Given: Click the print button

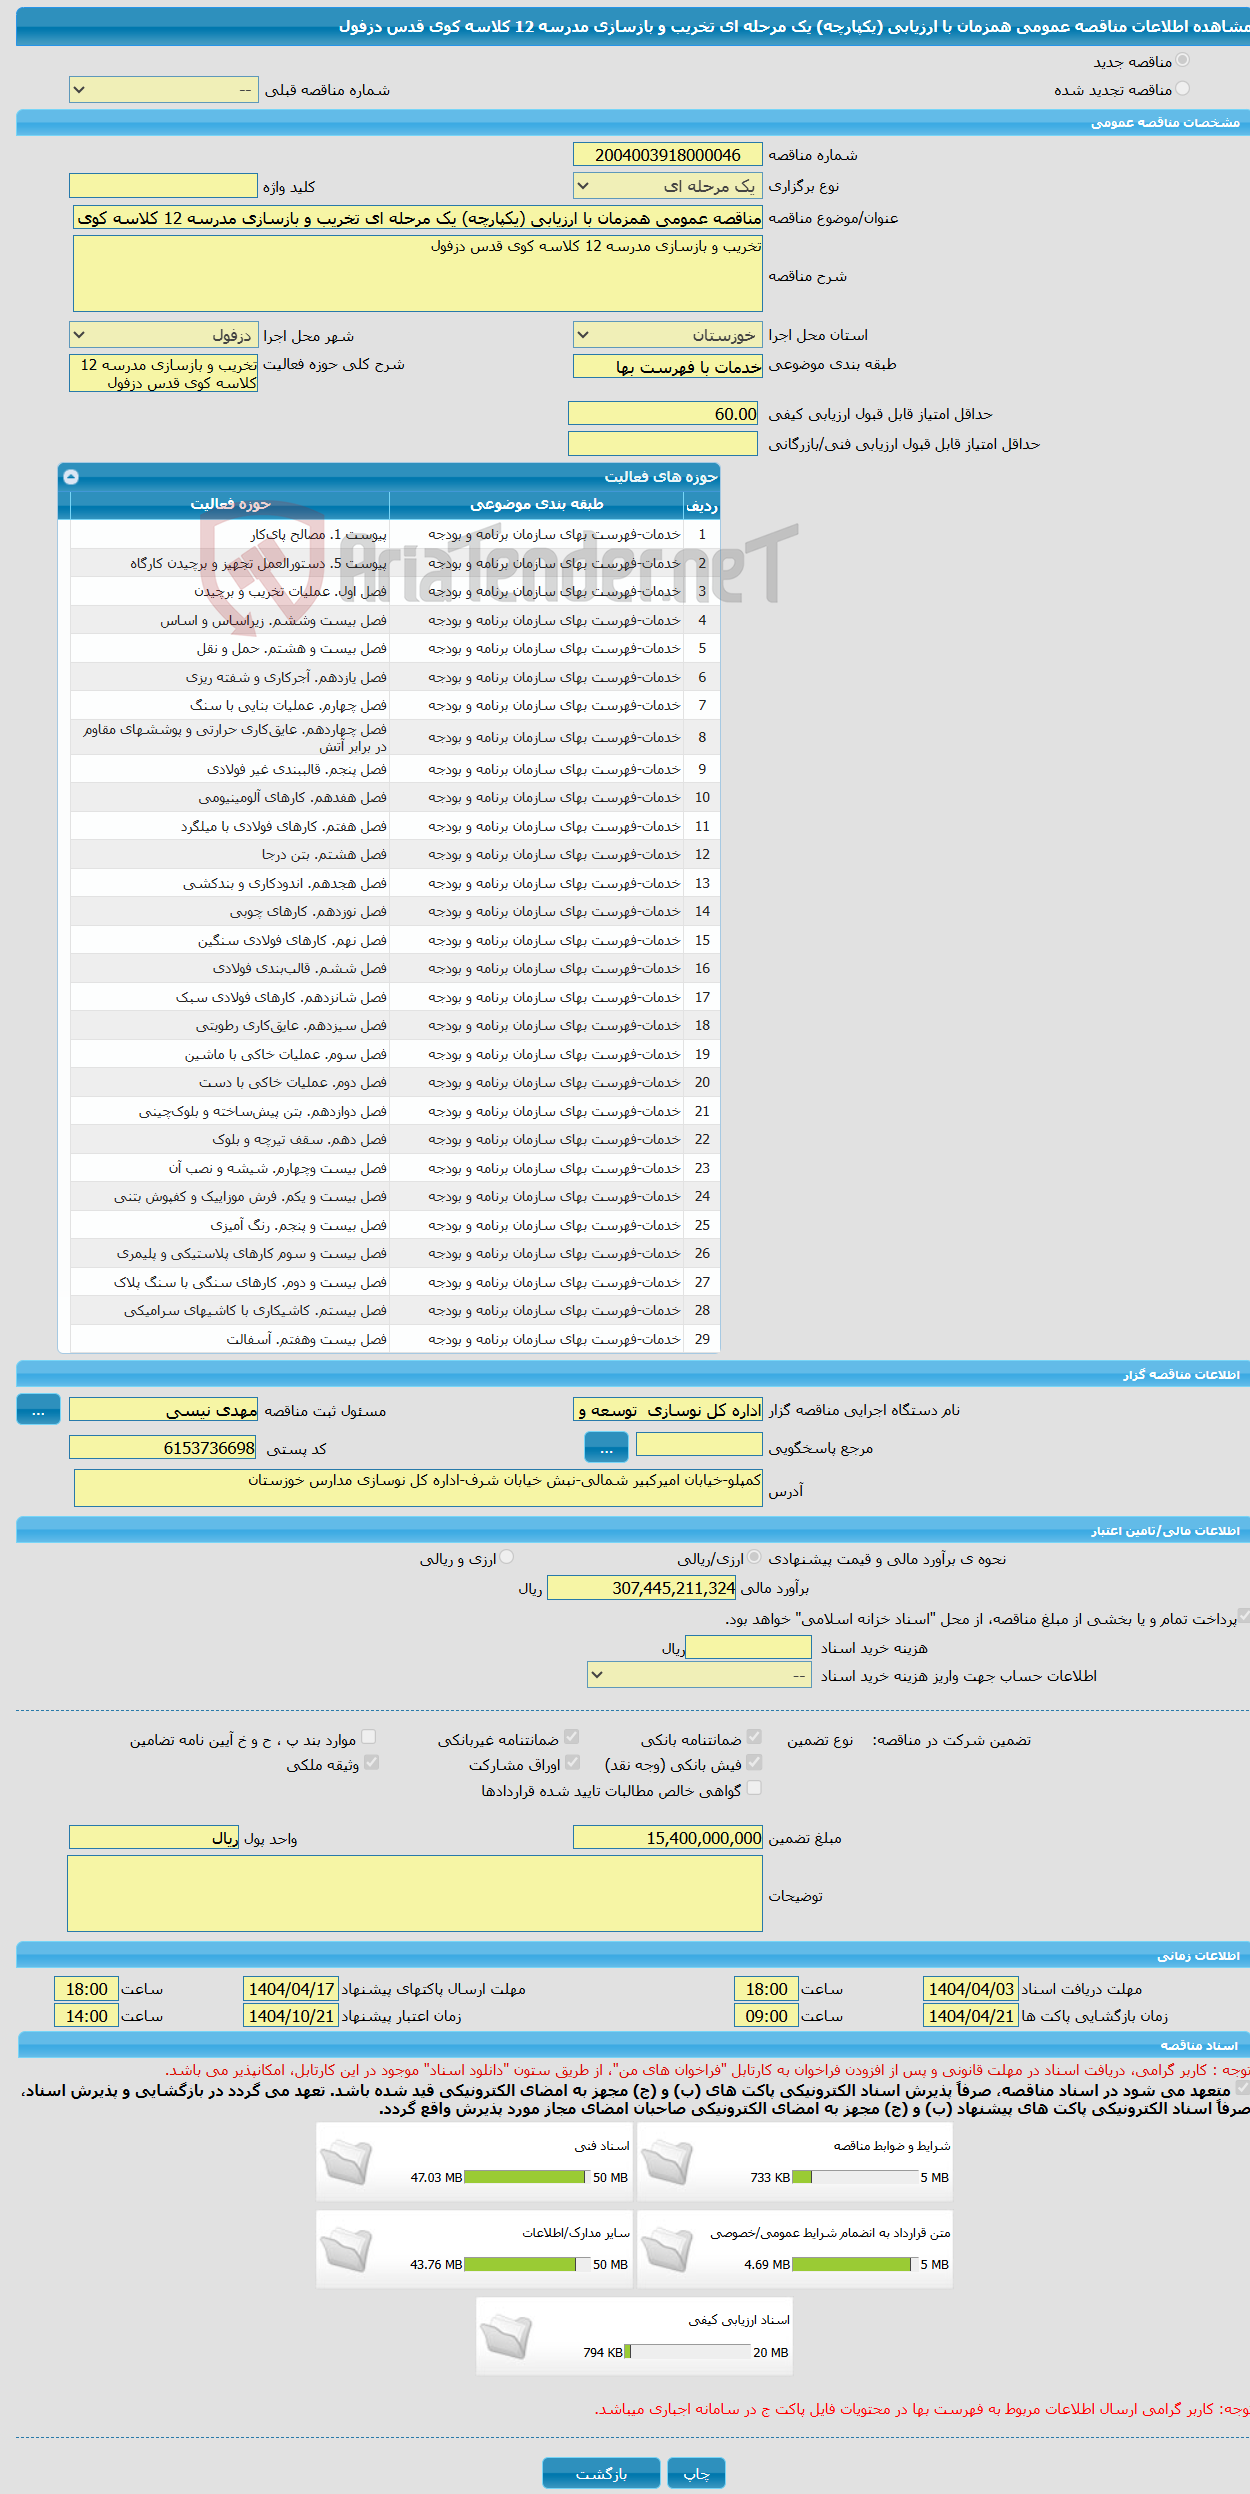Looking at the screenshot, I should click(696, 2473).
